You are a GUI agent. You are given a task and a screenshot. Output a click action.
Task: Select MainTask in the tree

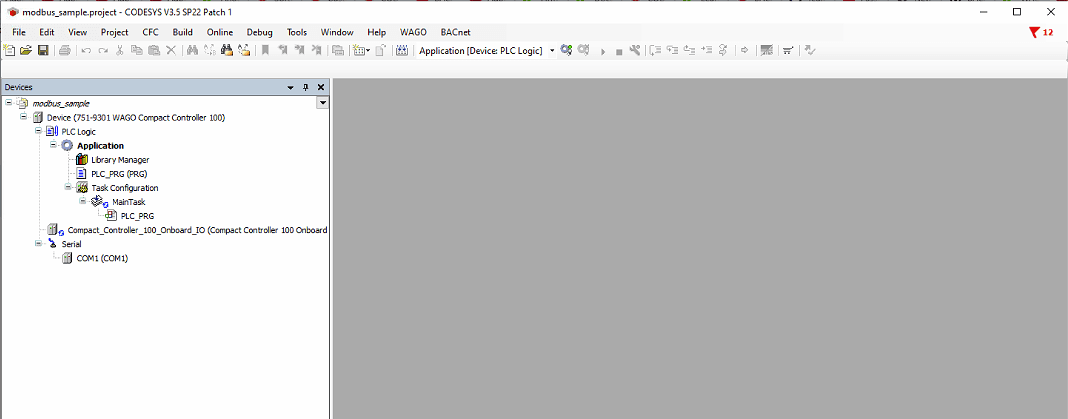pos(129,202)
